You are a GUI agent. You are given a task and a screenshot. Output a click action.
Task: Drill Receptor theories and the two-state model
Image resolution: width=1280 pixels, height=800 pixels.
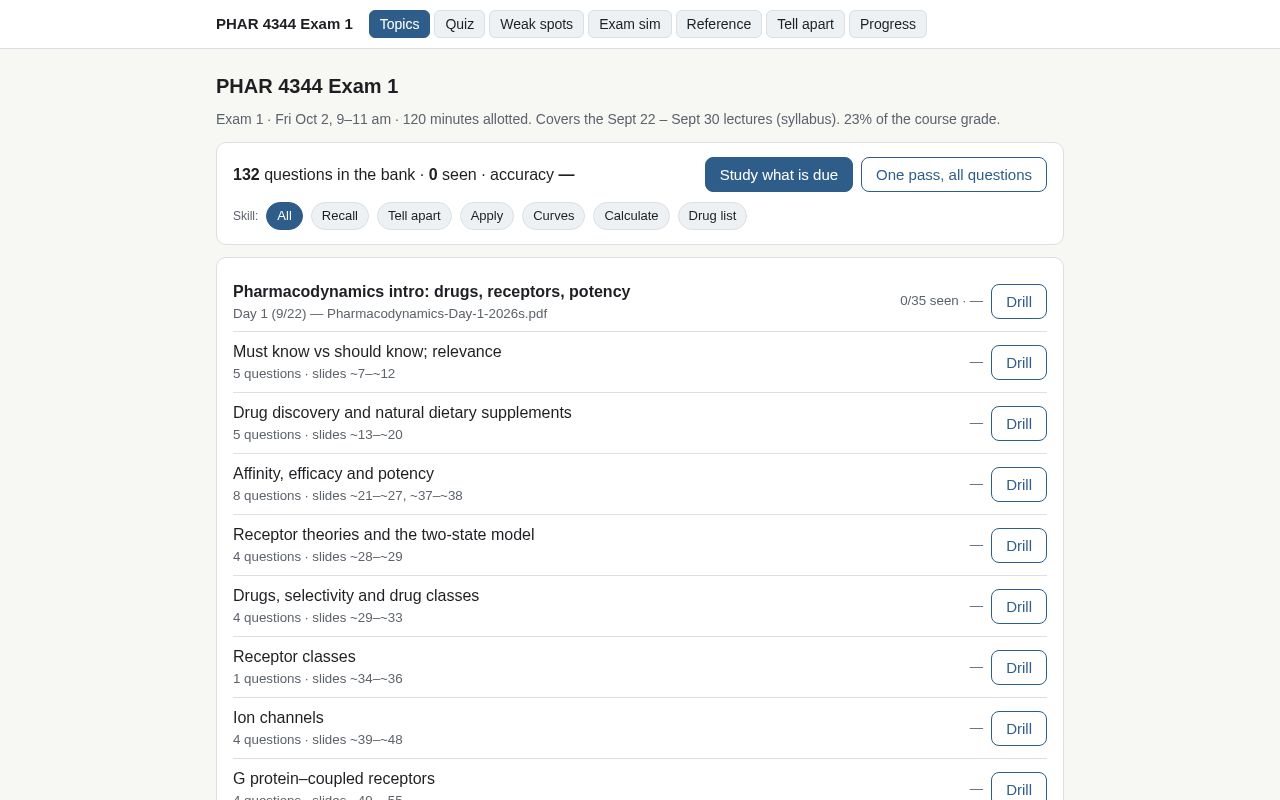click(1019, 546)
